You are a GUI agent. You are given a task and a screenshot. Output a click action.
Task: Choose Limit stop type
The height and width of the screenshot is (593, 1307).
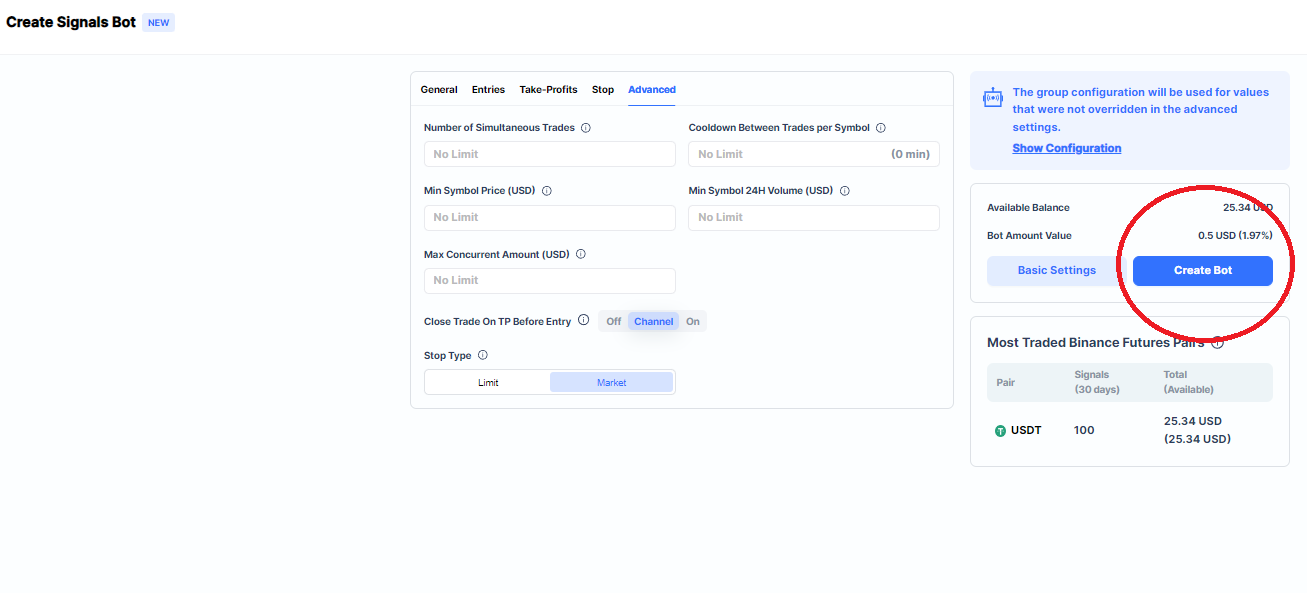pyautogui.click(x=488, y=382)
